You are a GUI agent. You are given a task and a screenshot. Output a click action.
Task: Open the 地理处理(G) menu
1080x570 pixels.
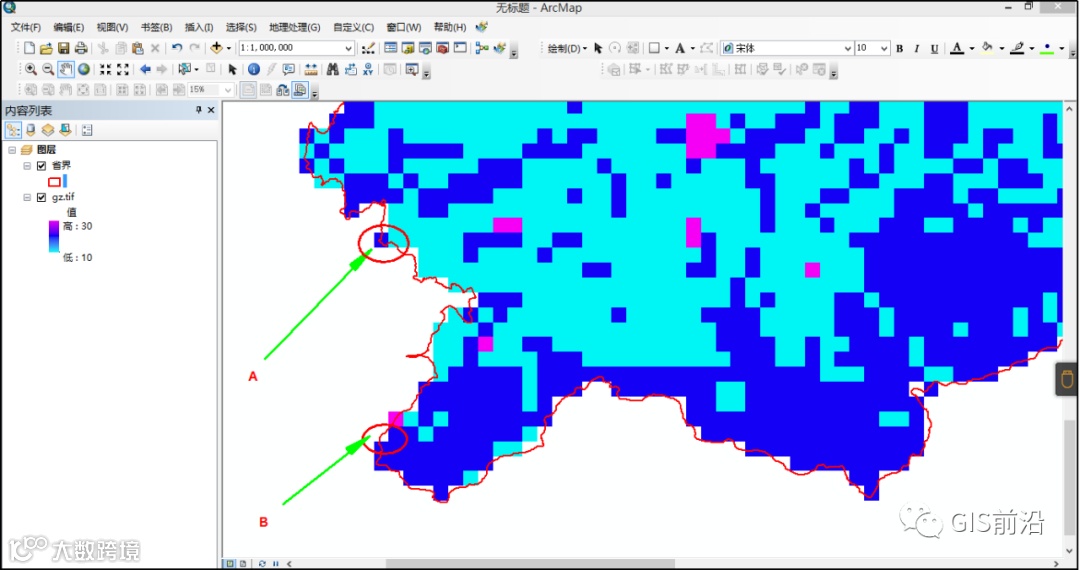point(294,27)
